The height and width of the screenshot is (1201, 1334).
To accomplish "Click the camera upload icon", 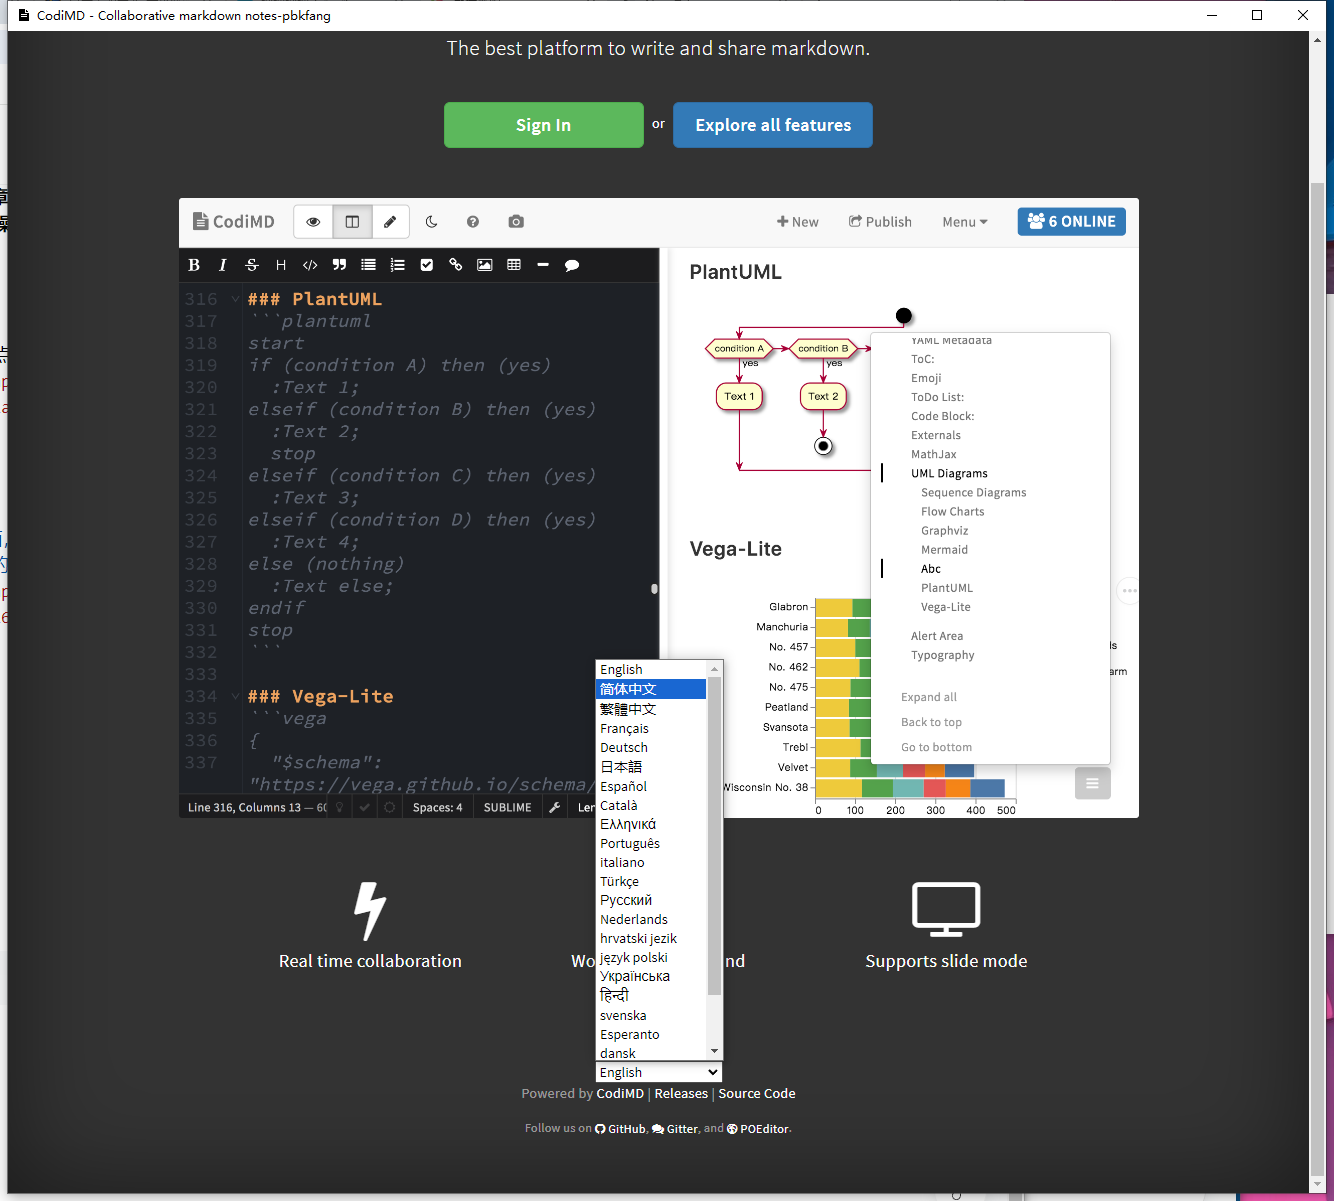I will pyautogui.click(x=516, y=222).
